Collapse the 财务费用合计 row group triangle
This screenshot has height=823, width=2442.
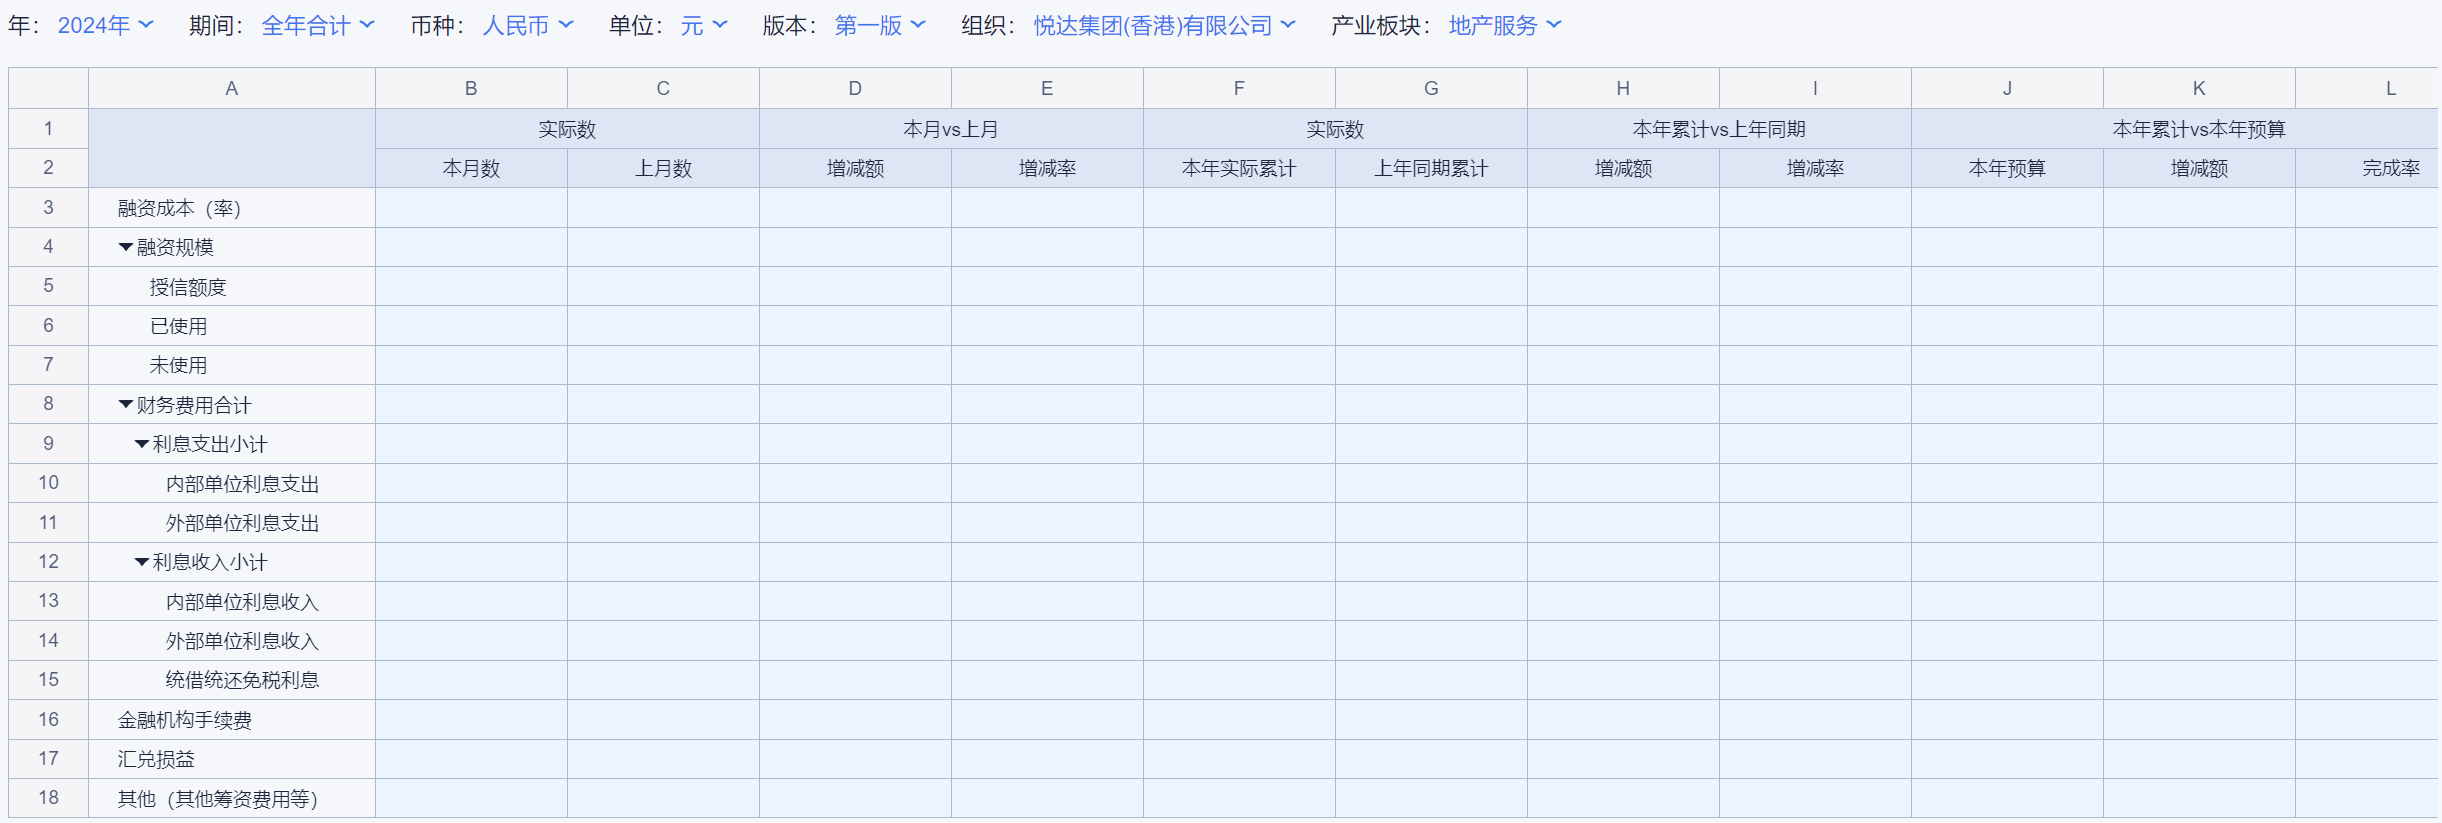(126, 405)
